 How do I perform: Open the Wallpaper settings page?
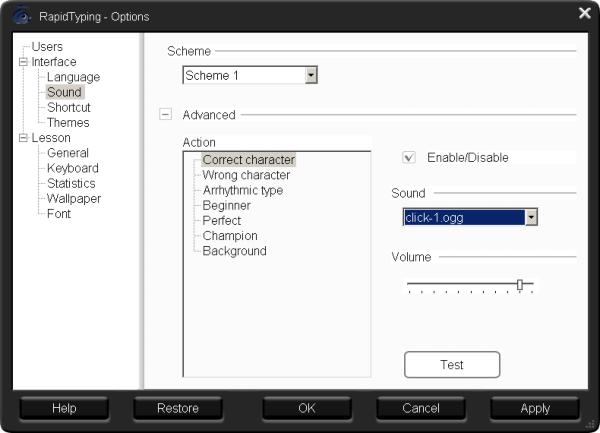[x=74, y=199]
